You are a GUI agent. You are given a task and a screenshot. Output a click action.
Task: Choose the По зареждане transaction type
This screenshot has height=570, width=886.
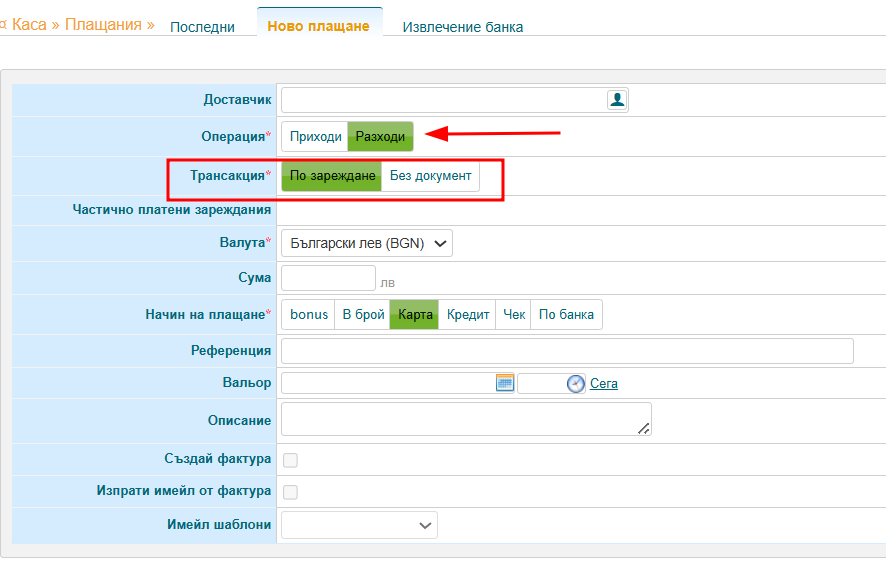click(332, 176)
